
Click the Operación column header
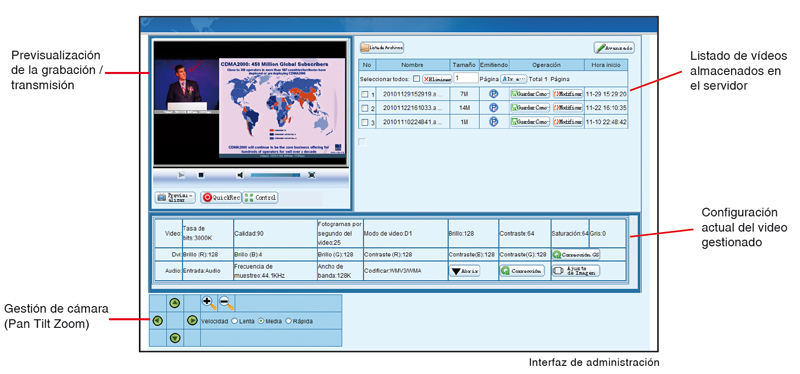[x=546, y=65]
